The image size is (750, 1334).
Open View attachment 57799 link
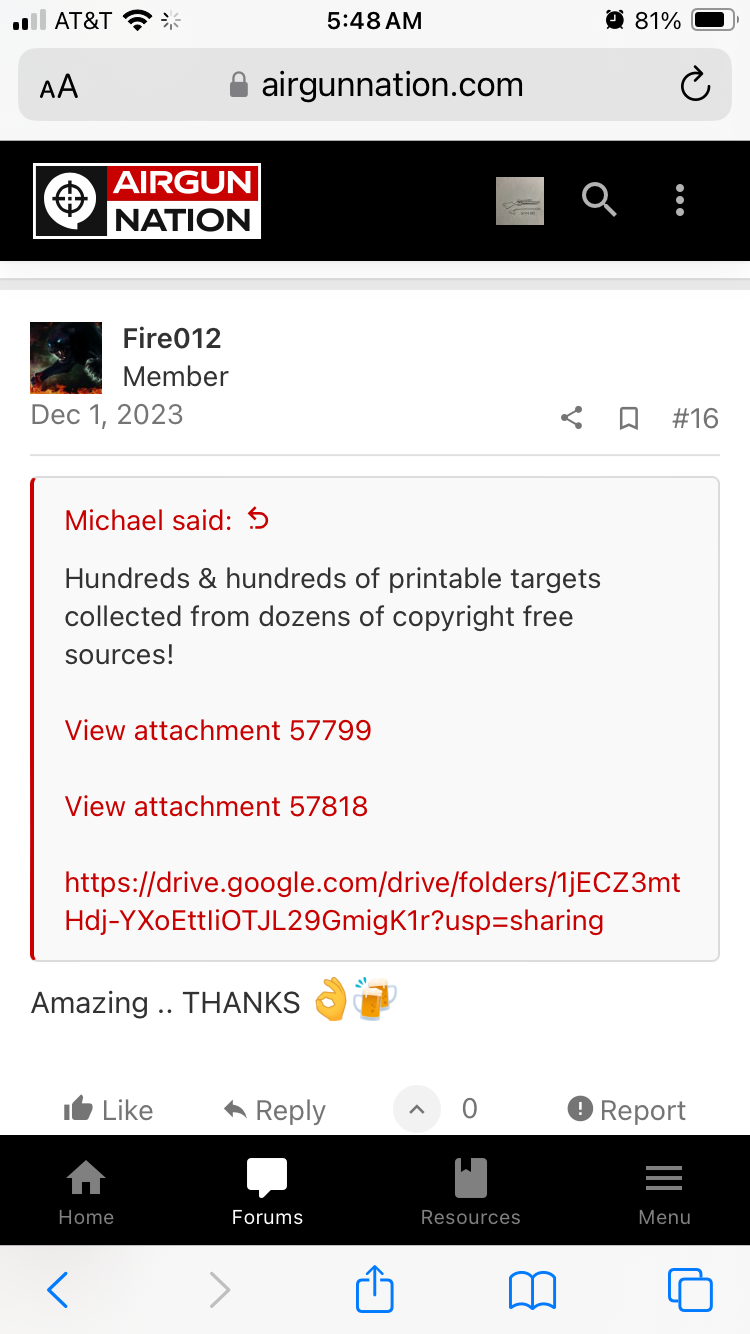click(218, 730)
